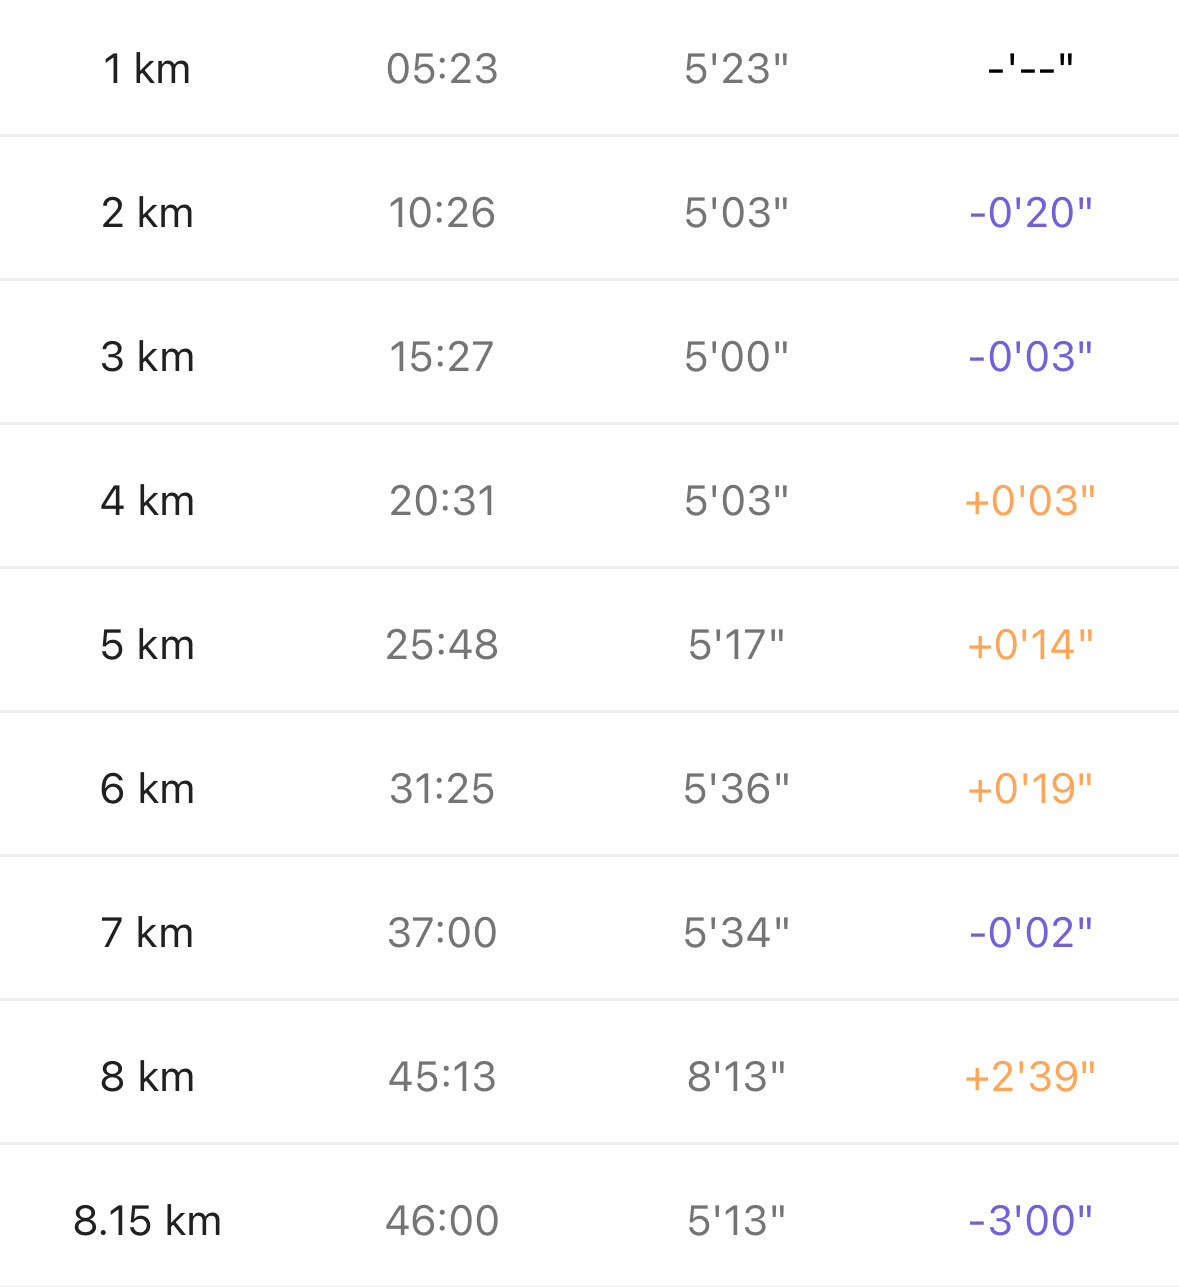Click the +0'14" pace difference
This screenshot has height=1287, width=1179.
coord(1030,645)
